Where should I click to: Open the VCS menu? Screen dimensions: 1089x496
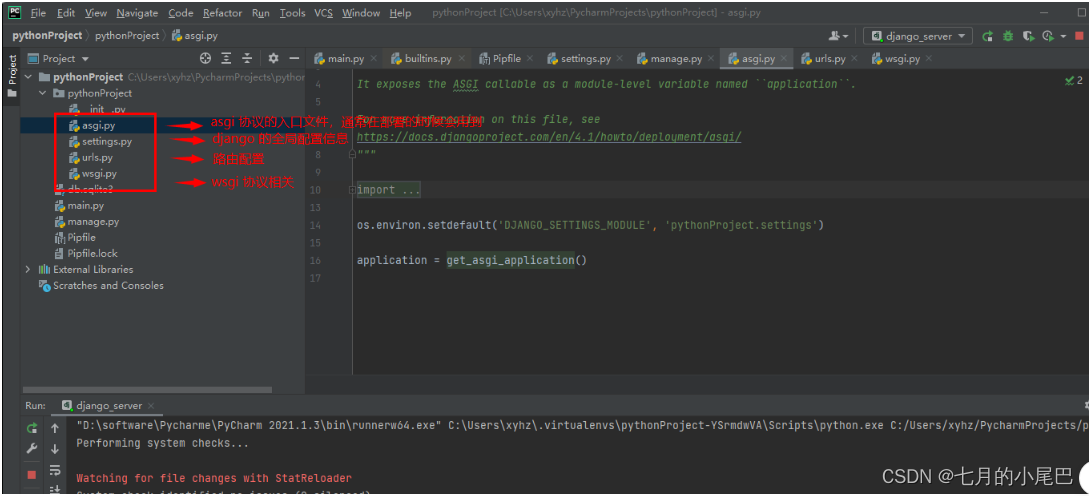coord(323,13)
